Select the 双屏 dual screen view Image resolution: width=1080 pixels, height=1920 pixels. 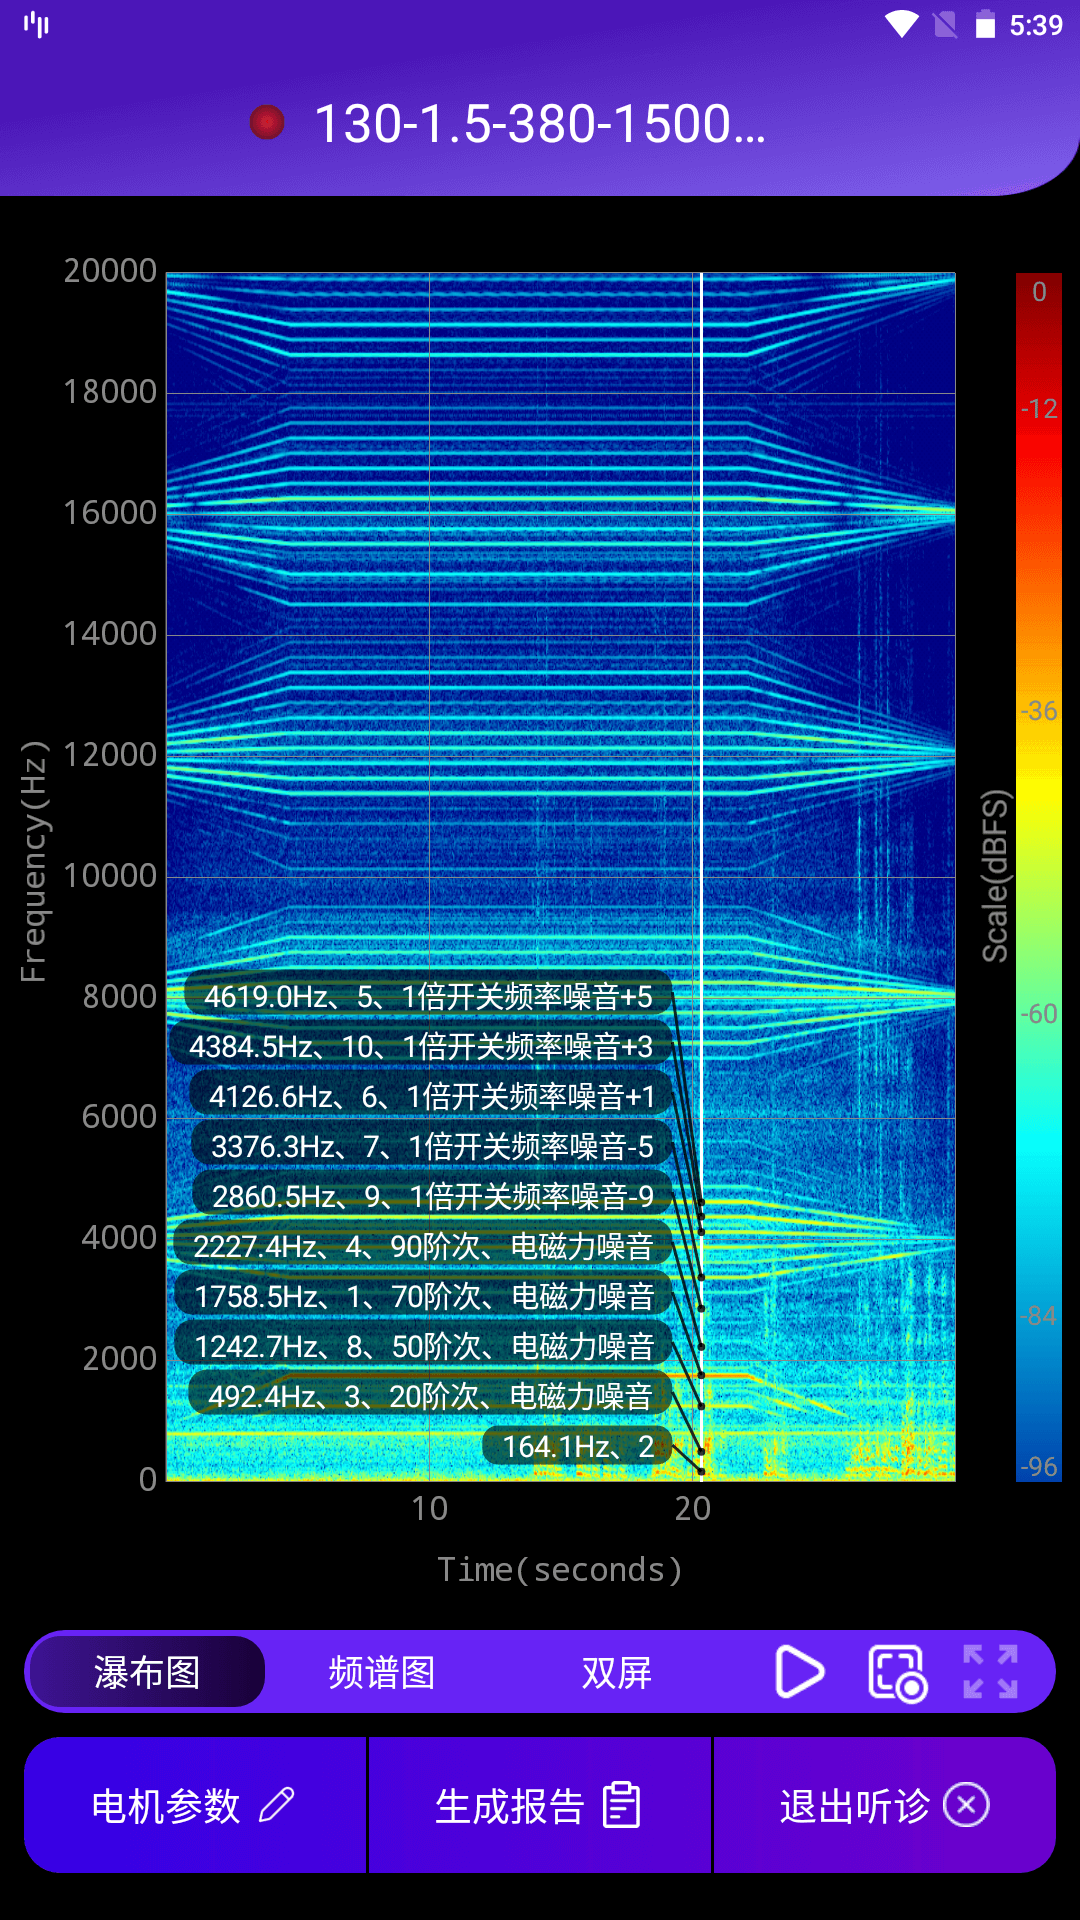coord(617,1672)
